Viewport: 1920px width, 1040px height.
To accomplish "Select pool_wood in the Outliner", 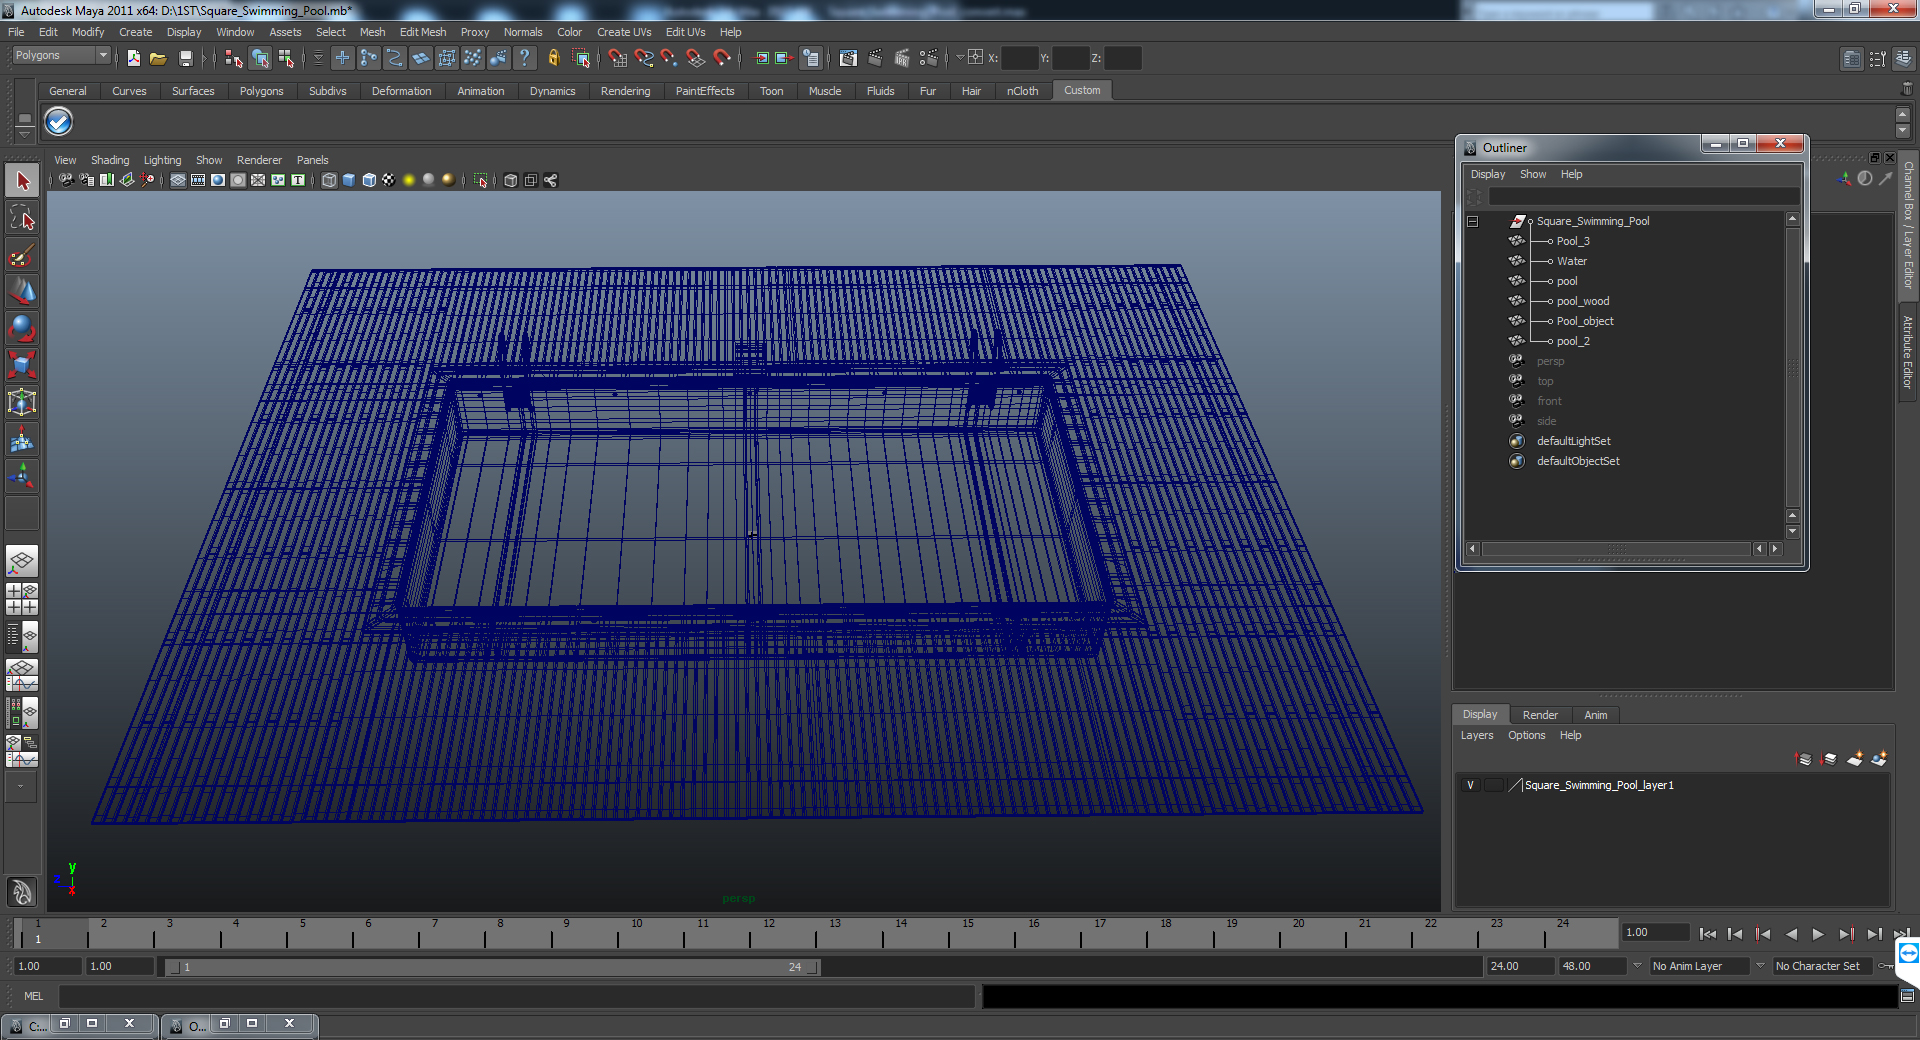I will tap(1583, 301).
